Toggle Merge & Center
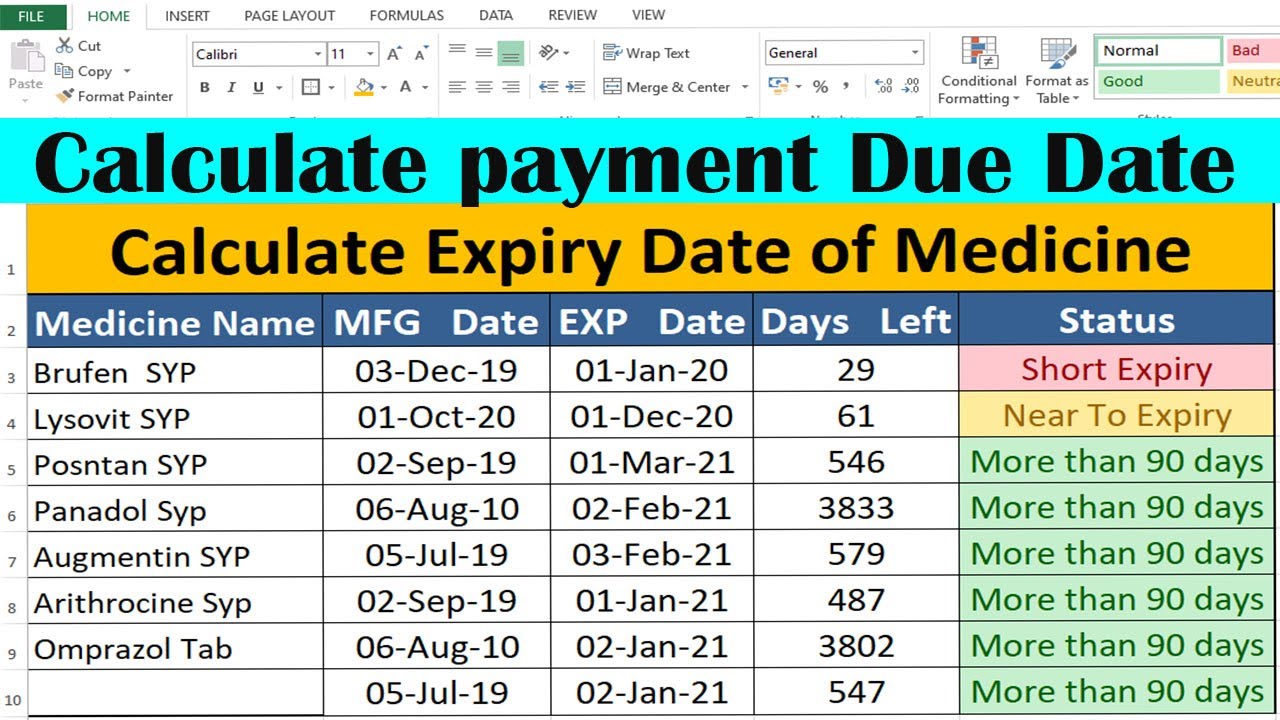The height and width of the screenshot is (720, 1280). [667, 87]
